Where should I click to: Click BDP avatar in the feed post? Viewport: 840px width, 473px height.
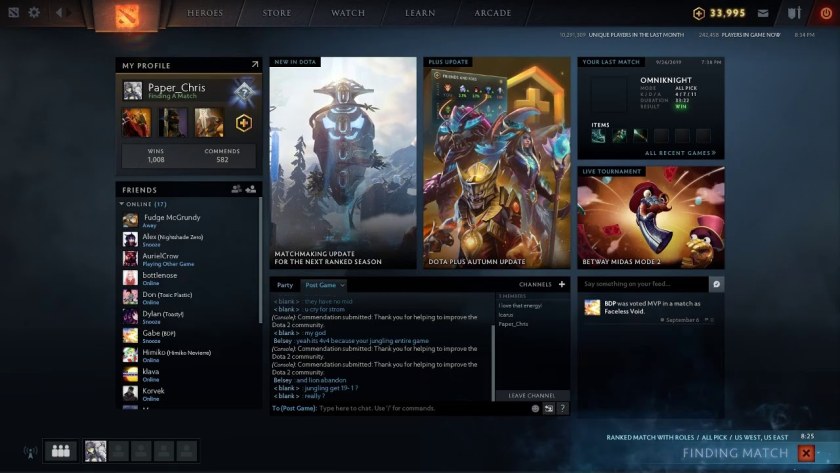[x=592, y=307]
